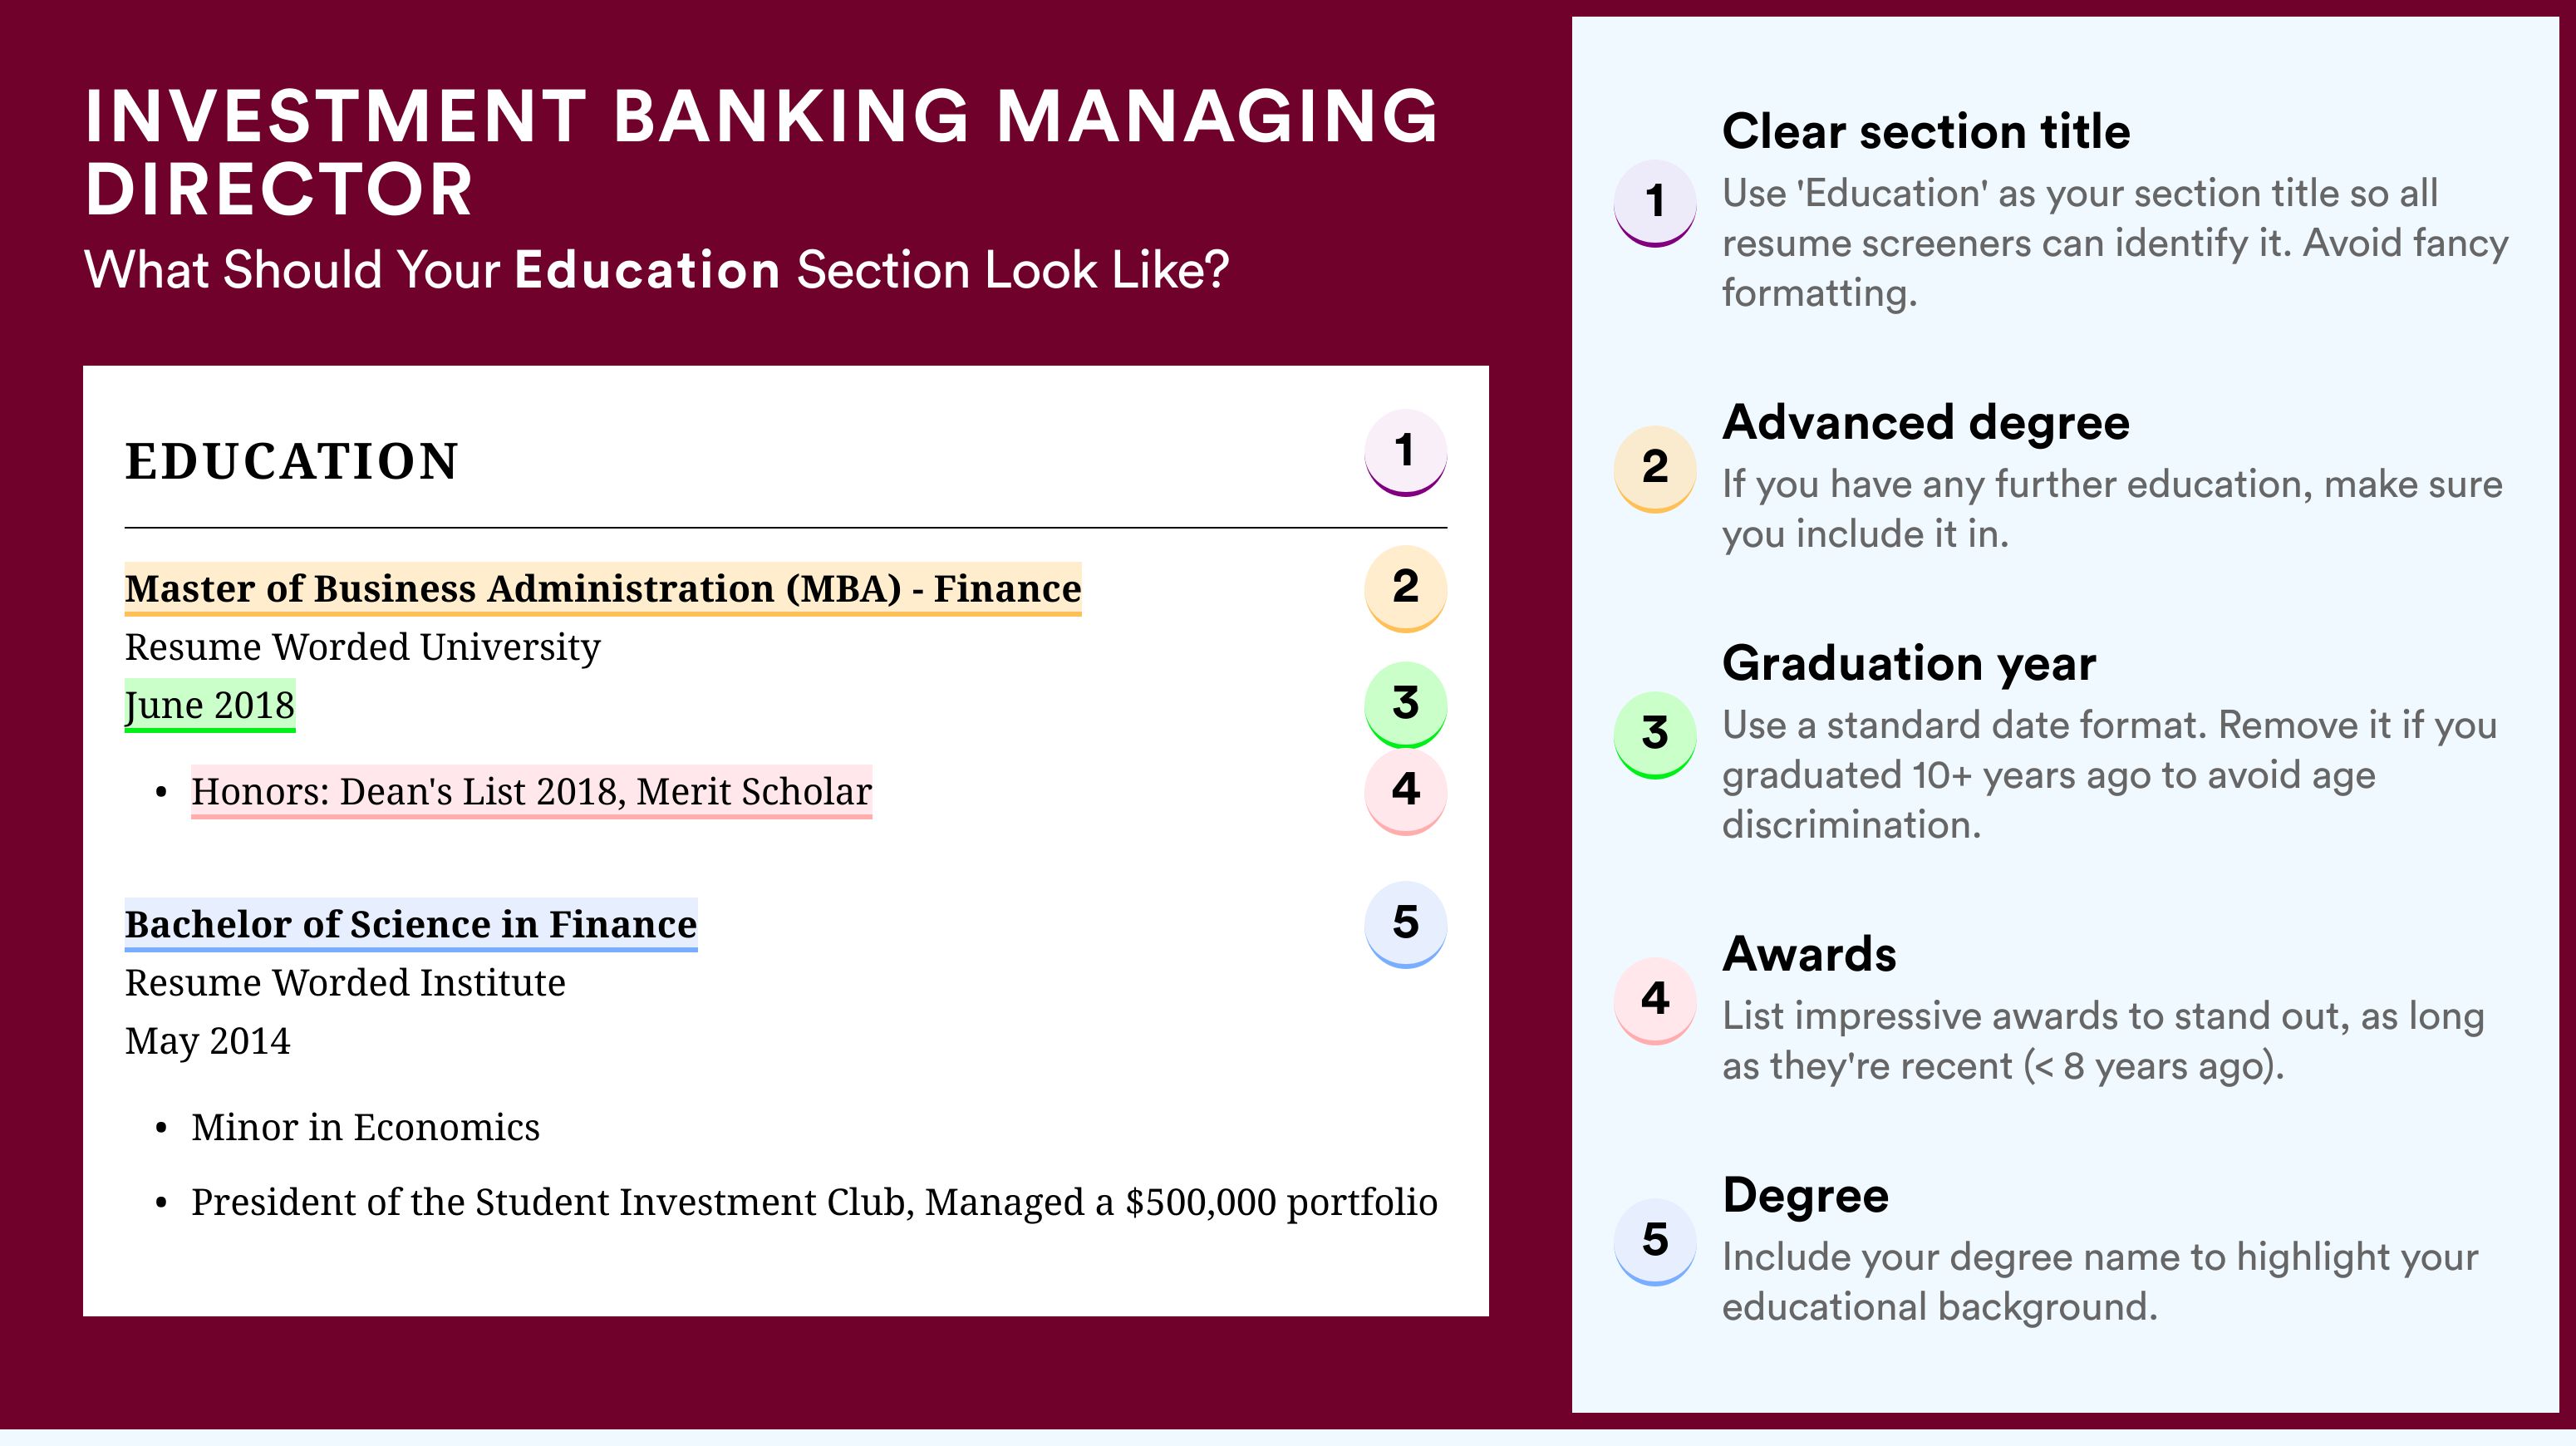Screen dimensions: 2576x1446
Task: Select the green highlighted June 2018 date
Action: (210, 705)
